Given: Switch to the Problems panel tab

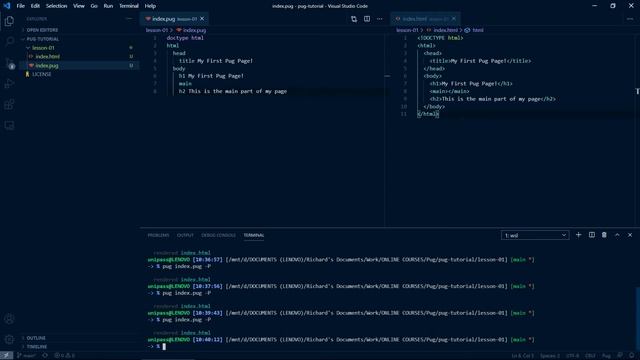Looking at the screenshot, I should point(158,236).
